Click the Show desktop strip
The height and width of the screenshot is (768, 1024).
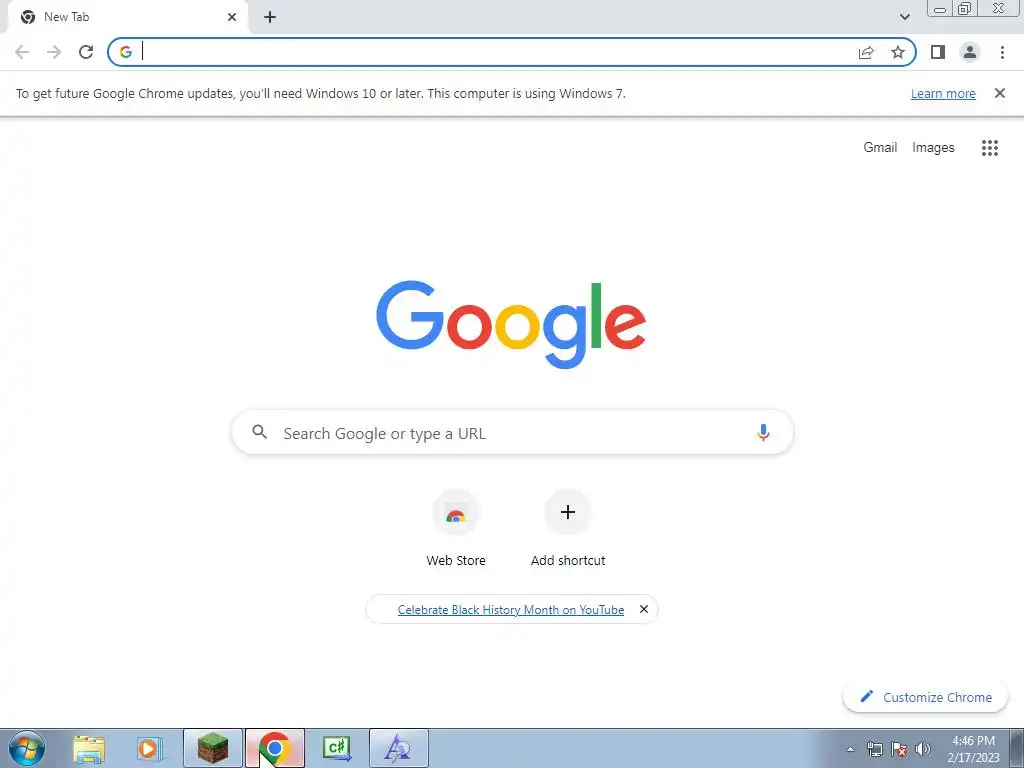click(x=1016, y=749)
